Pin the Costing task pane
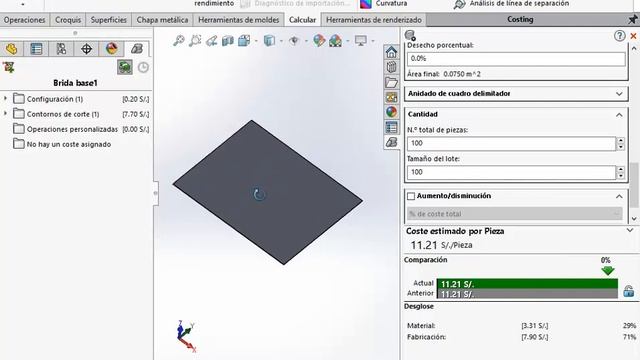This screenshot has height=360, width=640. pos(633,19)
